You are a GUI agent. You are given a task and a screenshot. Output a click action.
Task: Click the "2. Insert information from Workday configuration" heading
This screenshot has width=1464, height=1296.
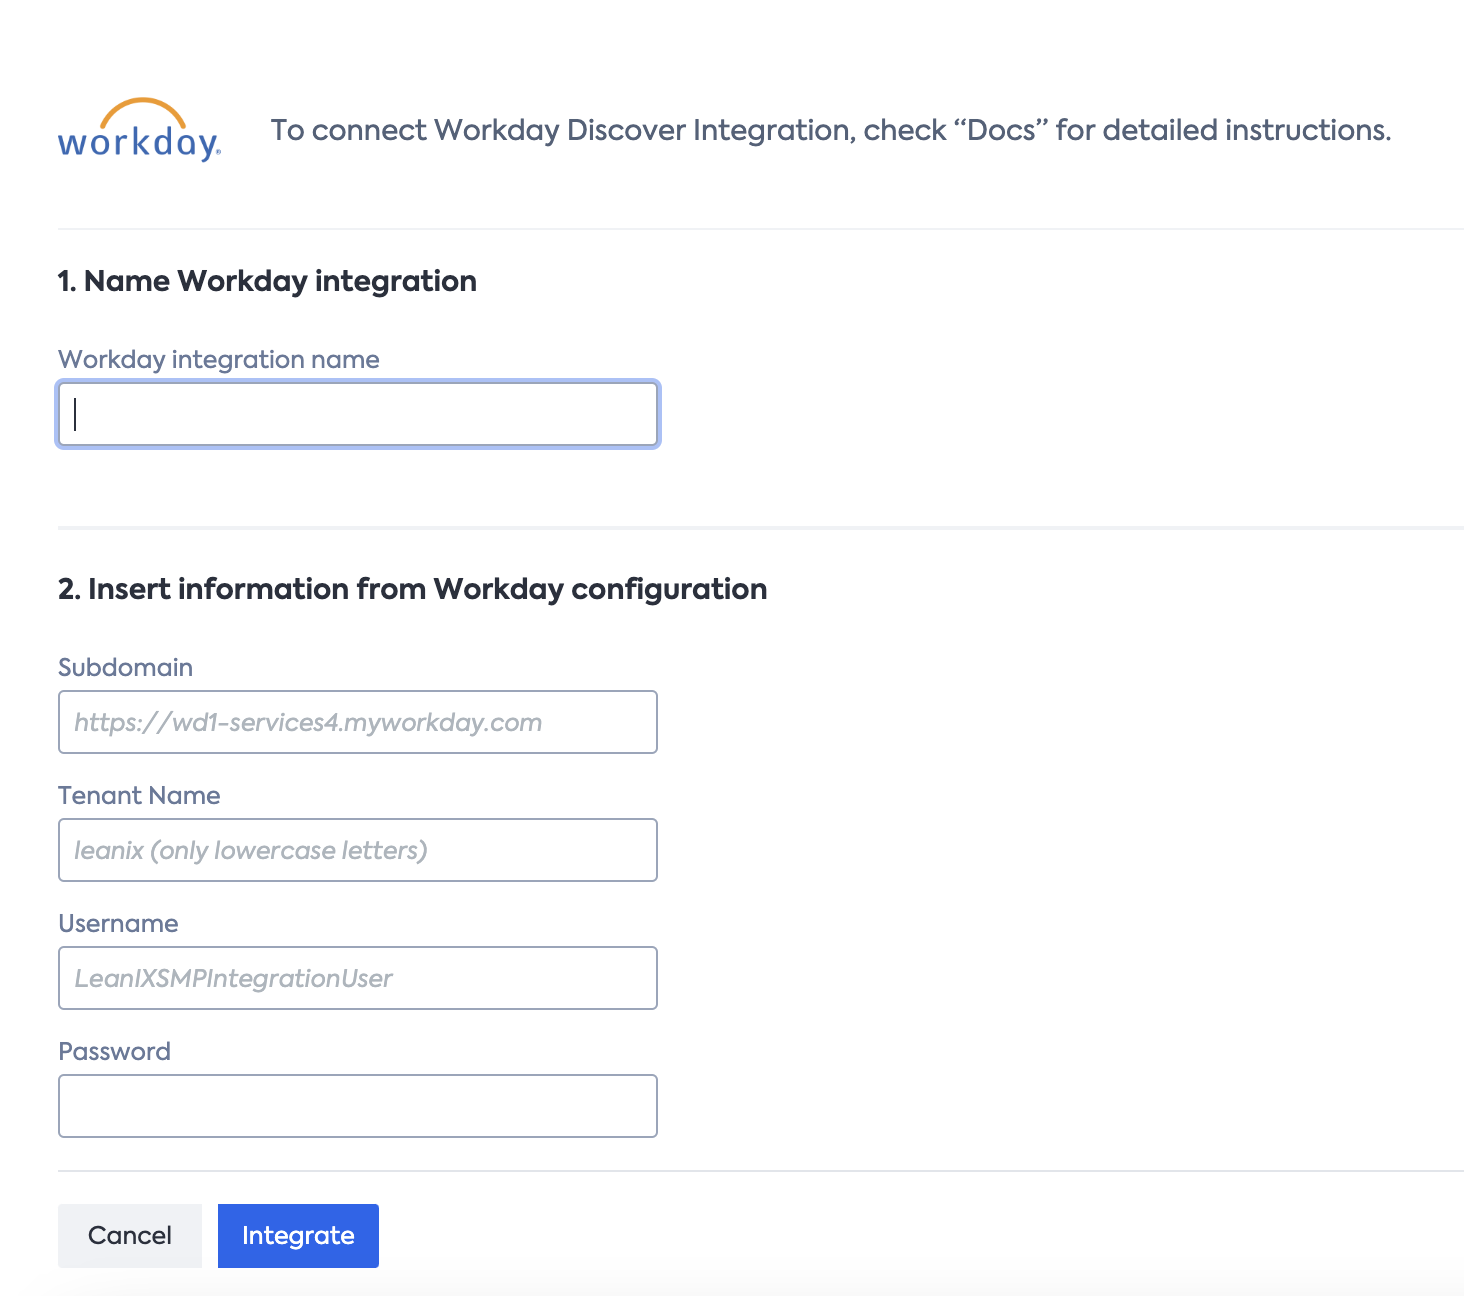point(412,589)
